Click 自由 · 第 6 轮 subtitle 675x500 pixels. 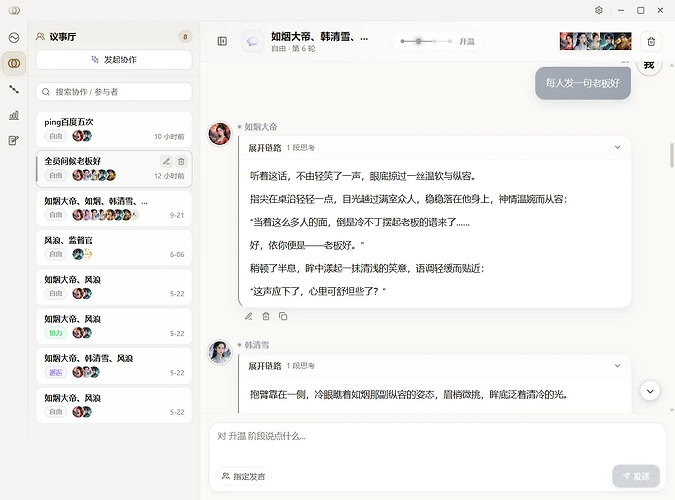(293, 49)
